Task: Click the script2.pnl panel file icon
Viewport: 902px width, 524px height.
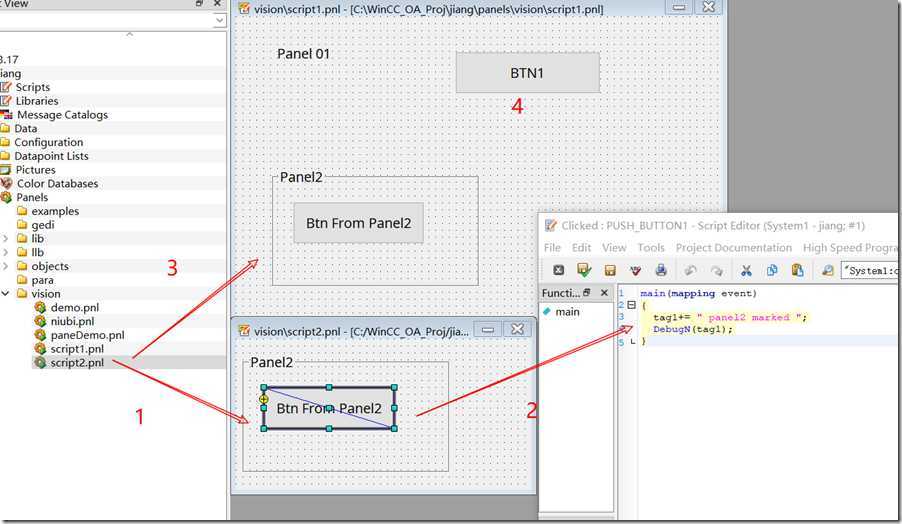Action: [x=40, y=362]
